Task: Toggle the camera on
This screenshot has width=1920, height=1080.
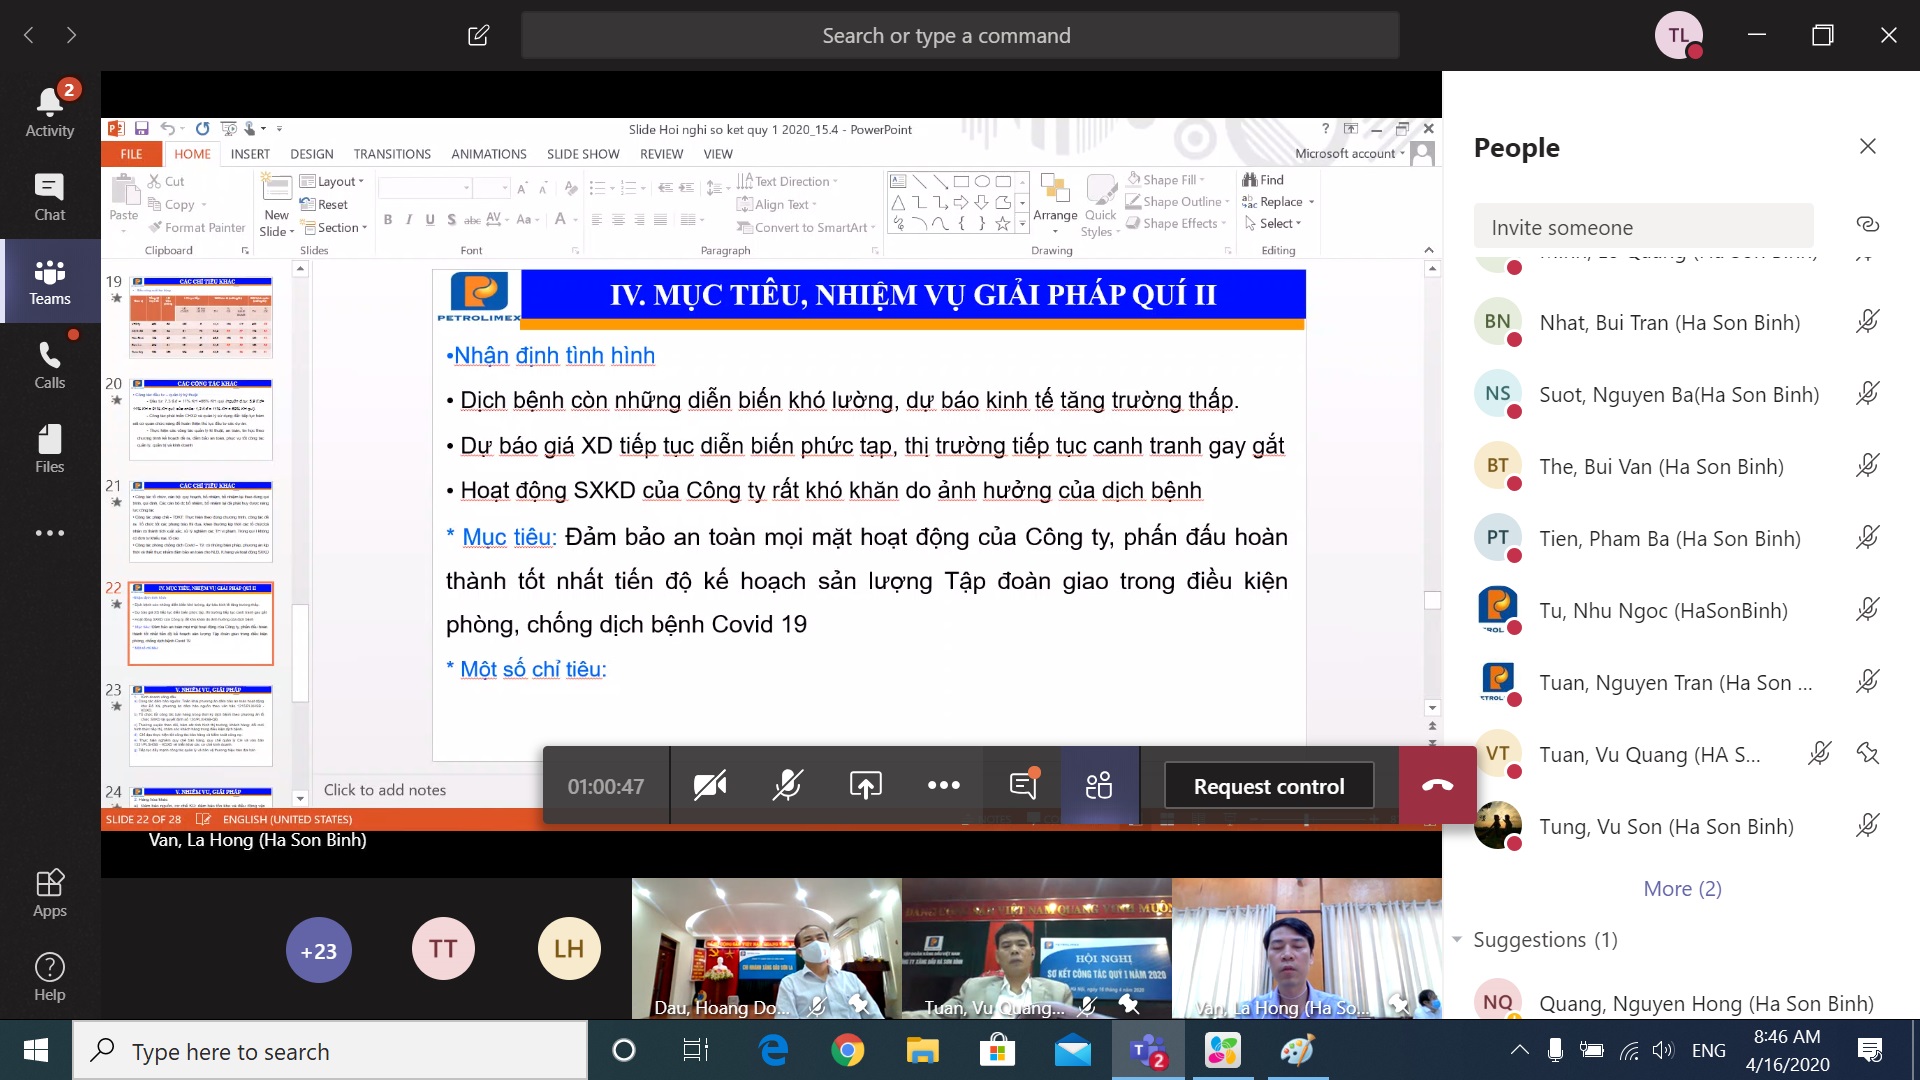Action: point(710,786)
